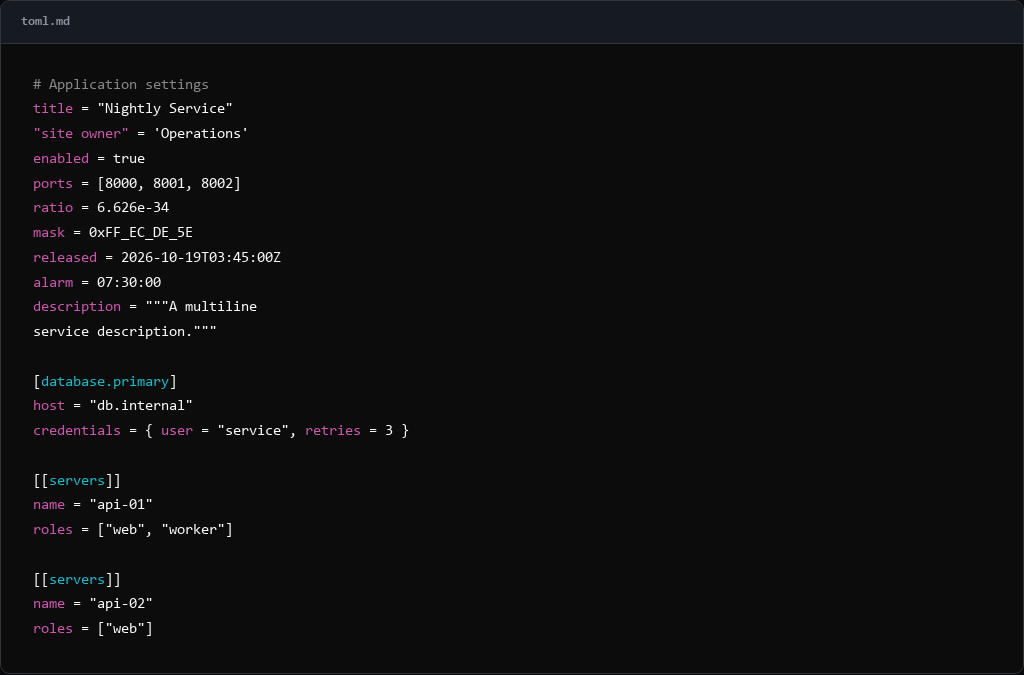Image resolution: width=1024 pixels, height=675 pixels.
Task: Click the 'released' key
Action: coord(65,257)
